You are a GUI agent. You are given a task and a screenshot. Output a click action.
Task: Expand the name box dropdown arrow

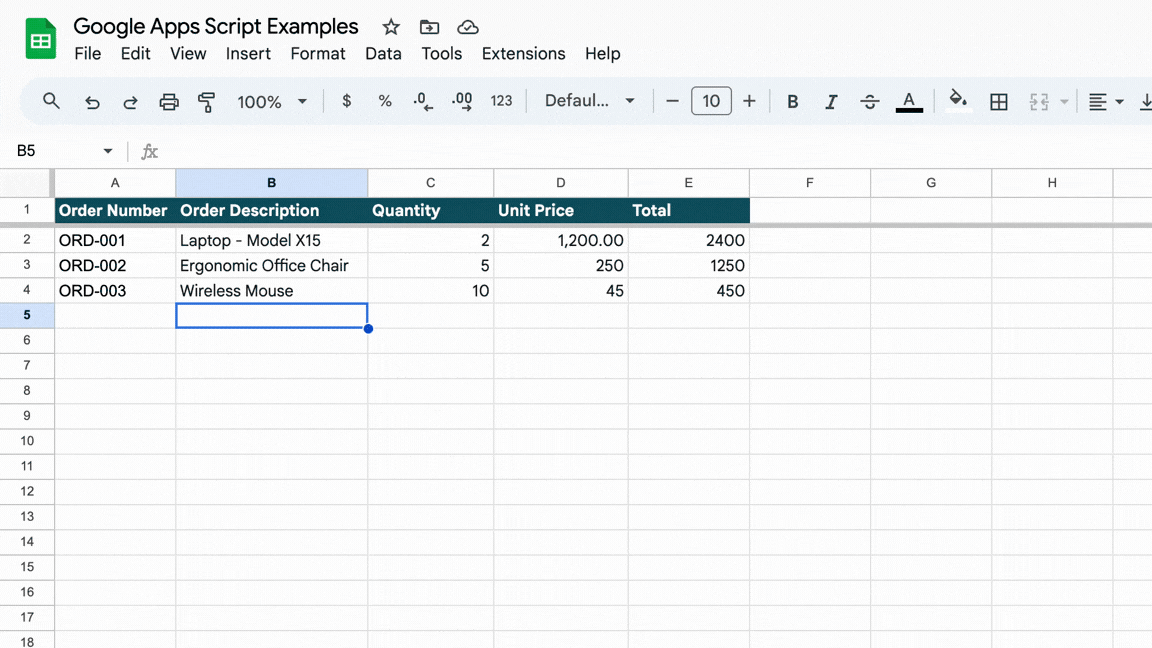click(x=108, y=151)
